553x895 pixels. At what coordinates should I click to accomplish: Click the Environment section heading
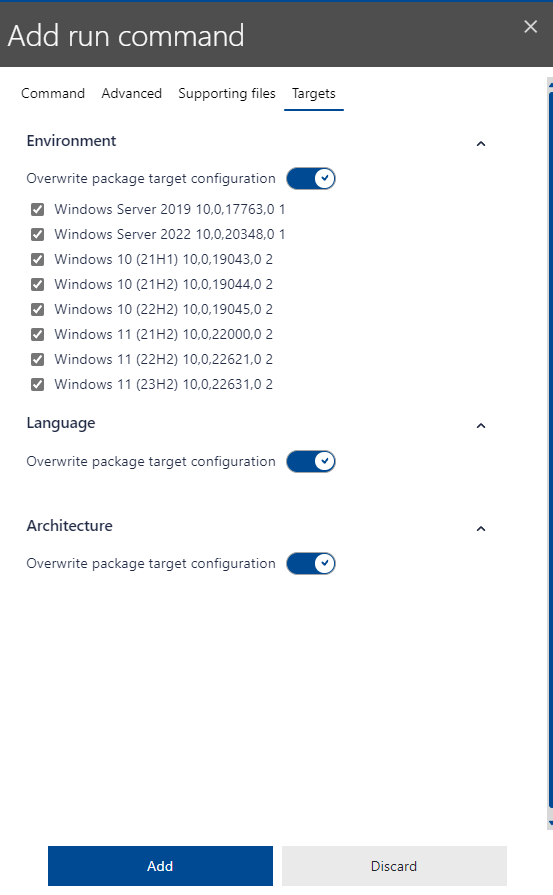[71, 140]
